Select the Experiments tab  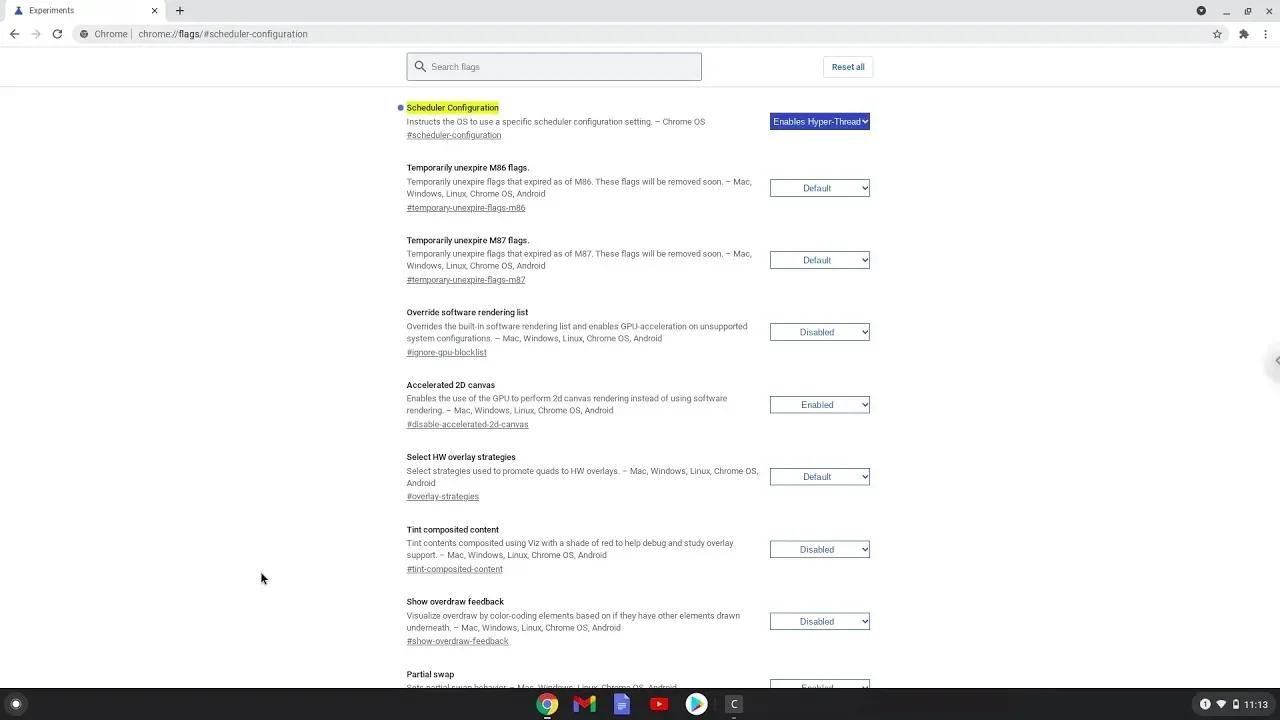pyautogui.click(x=84, y=11)
